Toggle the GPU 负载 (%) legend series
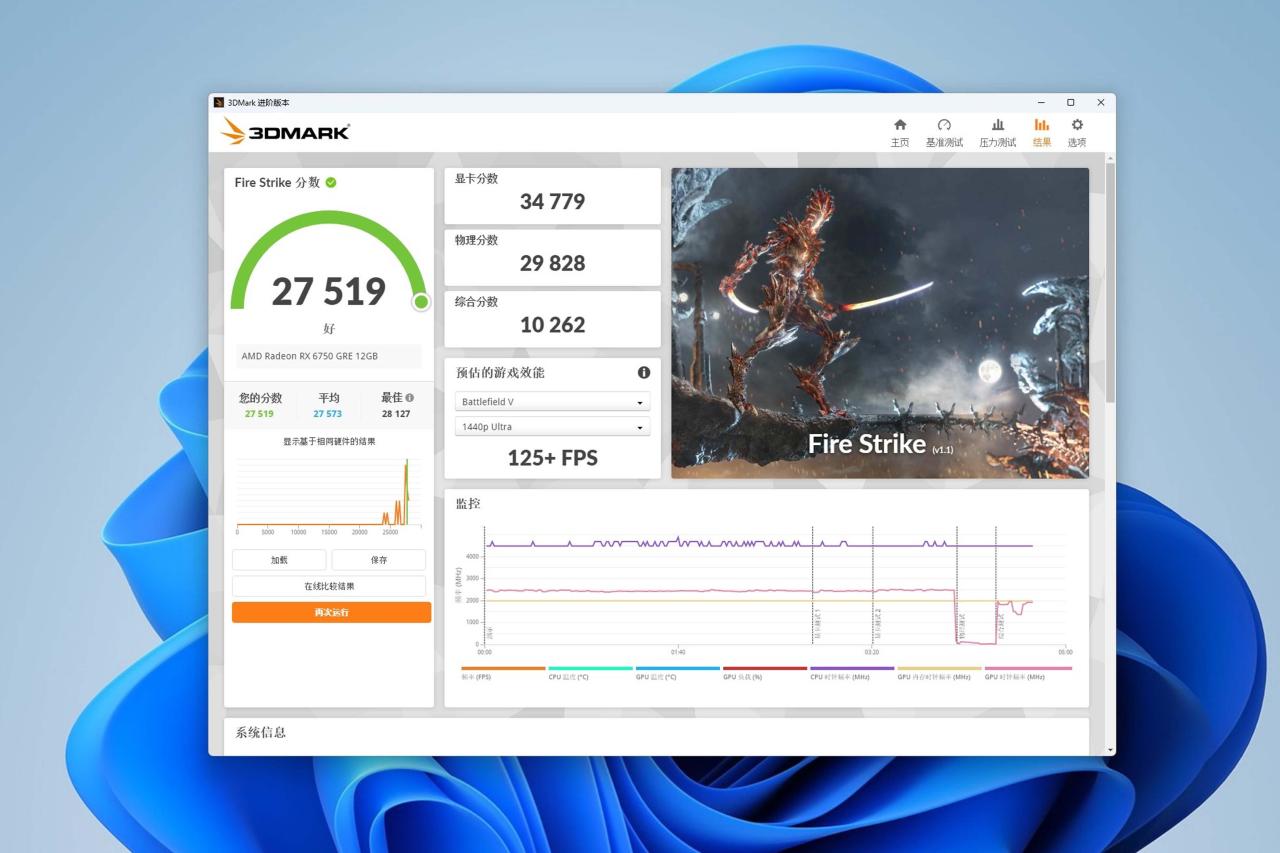Viewport: 1280px width, 853px height. pos(765,673)
